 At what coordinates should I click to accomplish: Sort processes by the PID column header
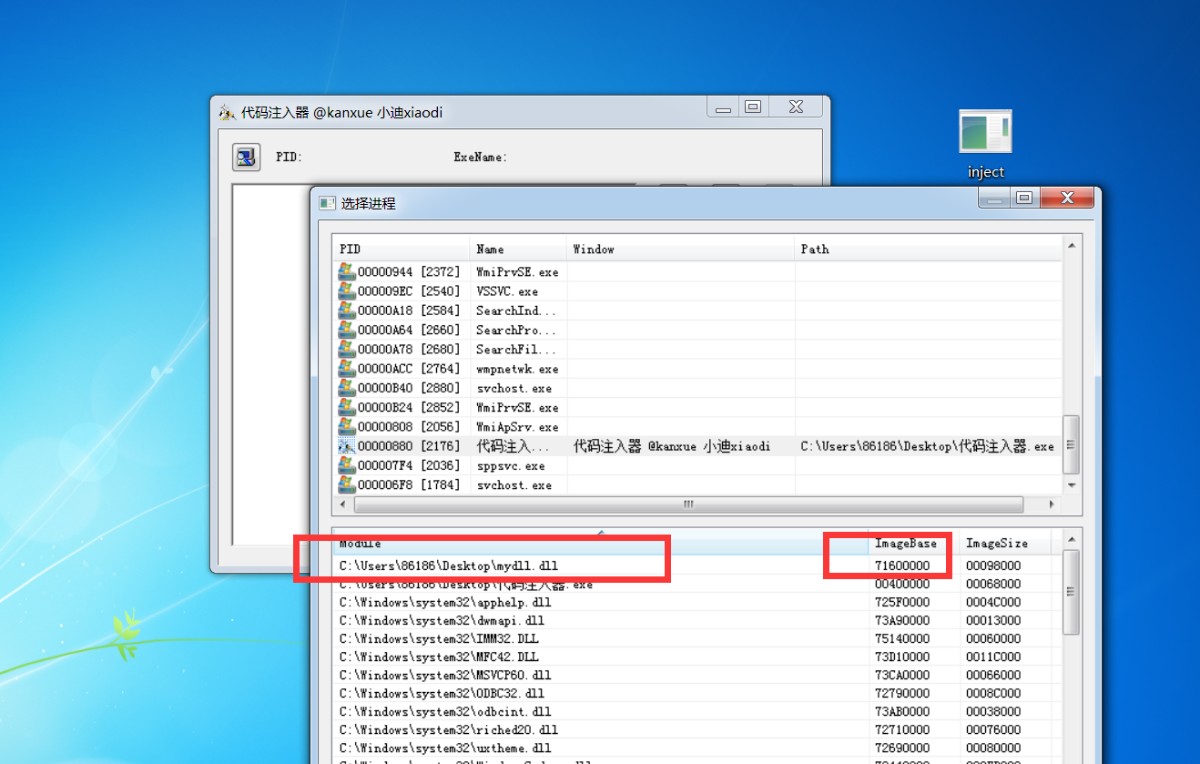click(401, 249)
